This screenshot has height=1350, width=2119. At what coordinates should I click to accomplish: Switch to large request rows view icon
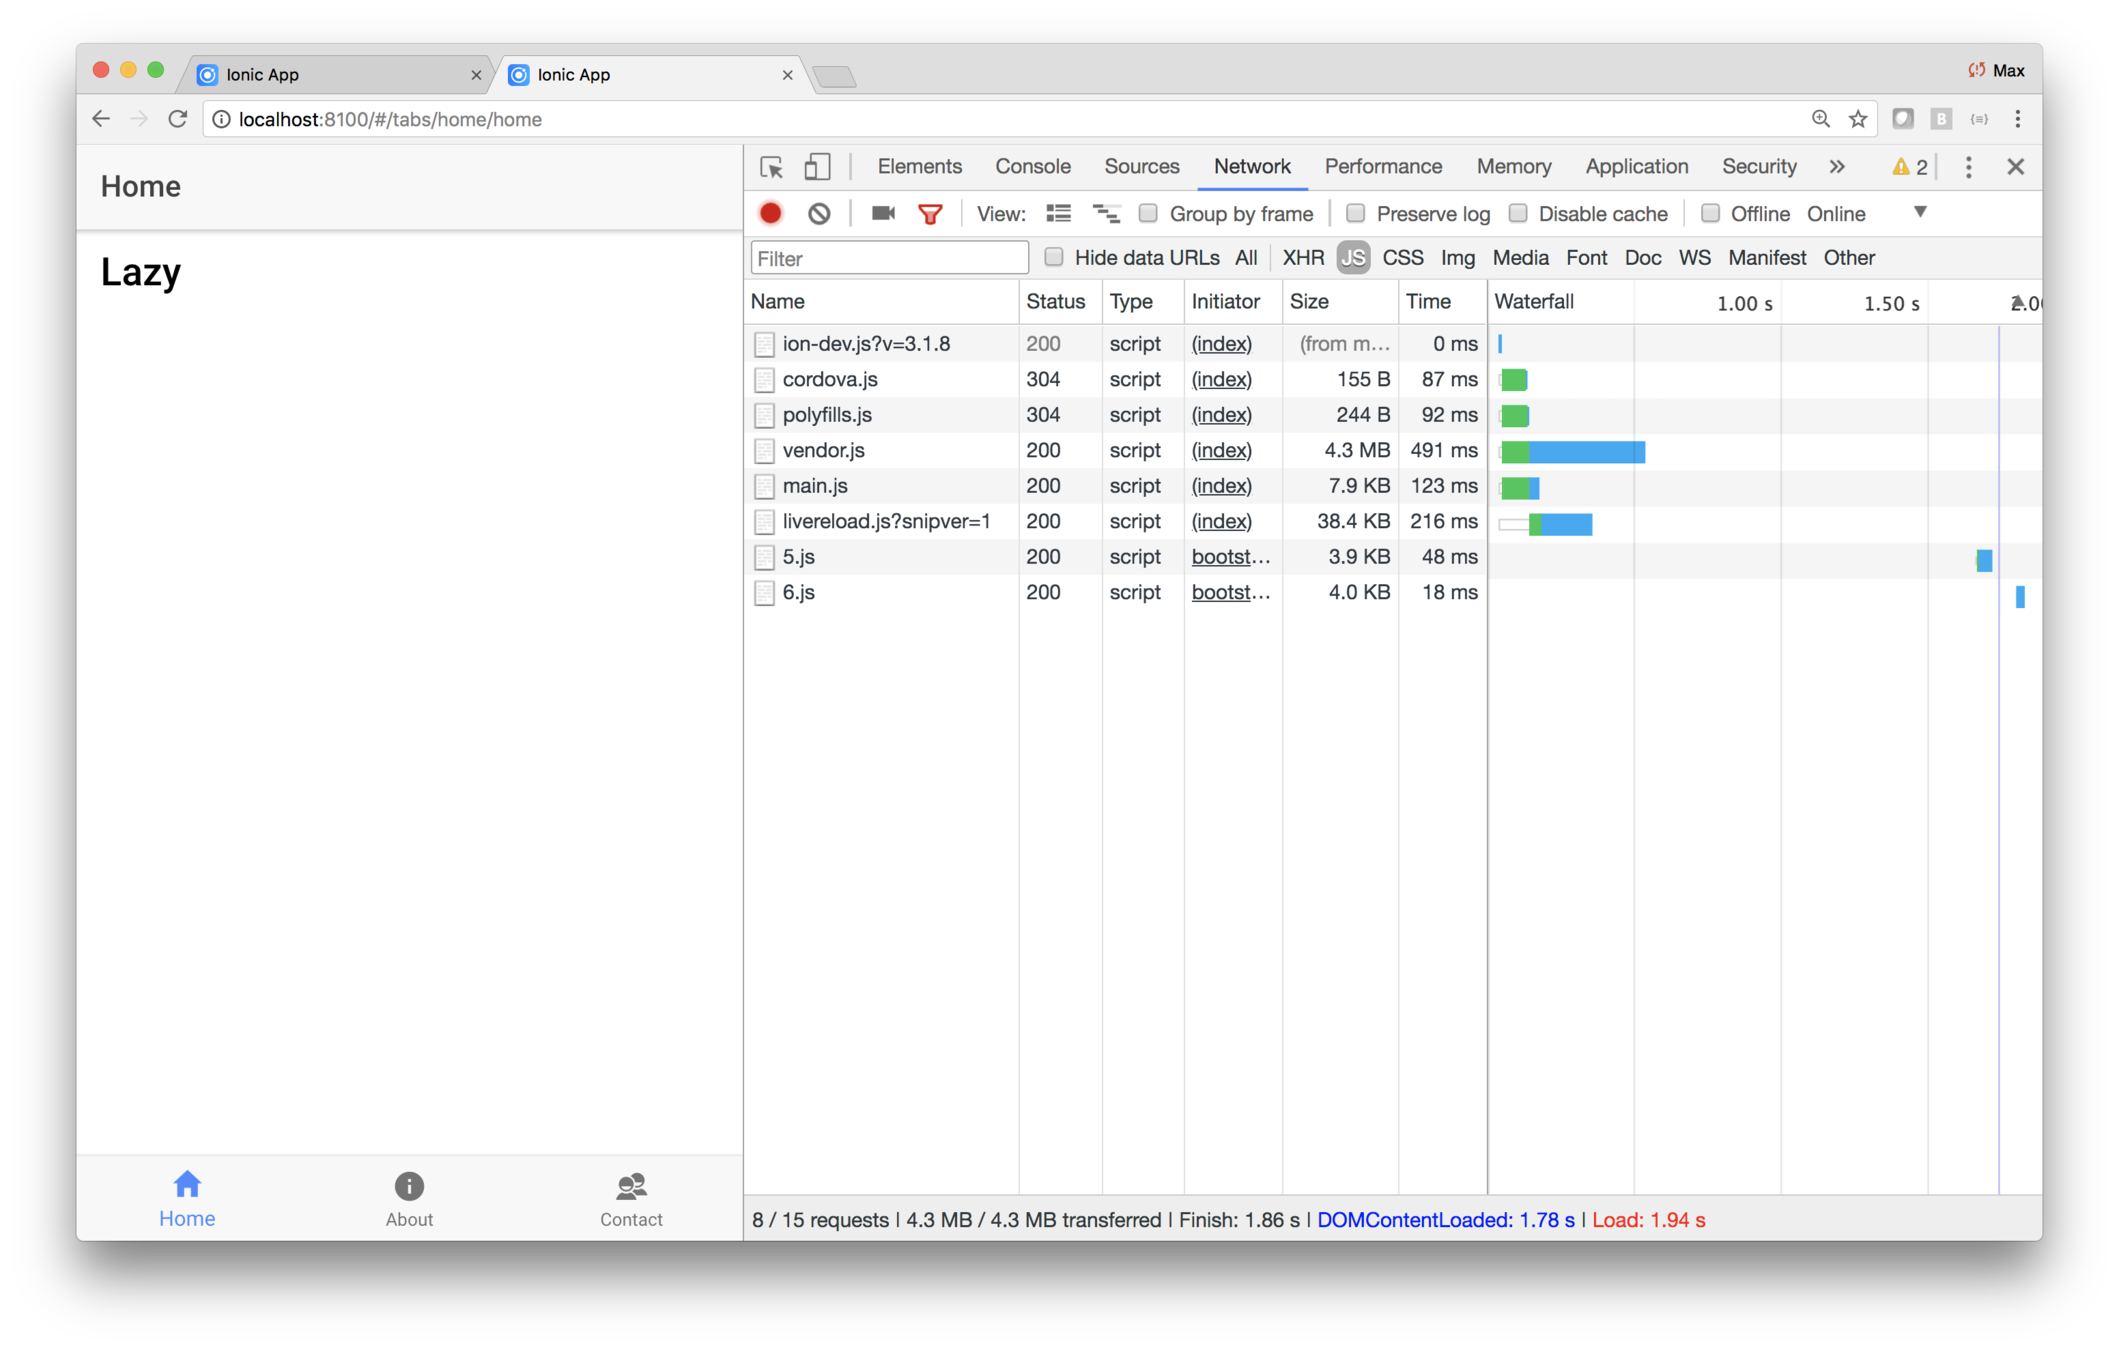(1058, 213)
